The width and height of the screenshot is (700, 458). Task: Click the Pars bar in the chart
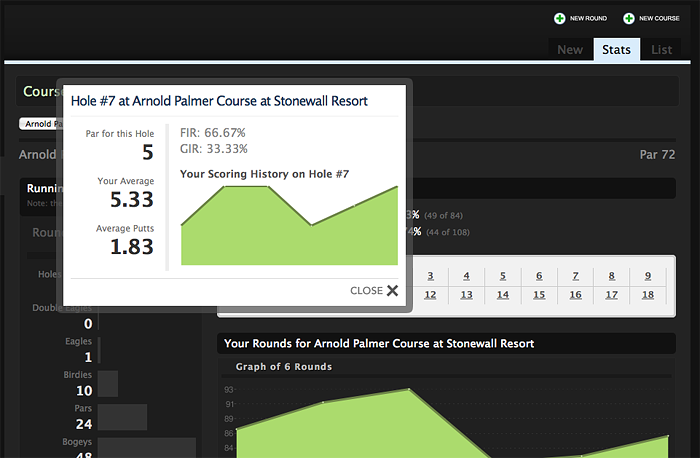click(122, 417)
